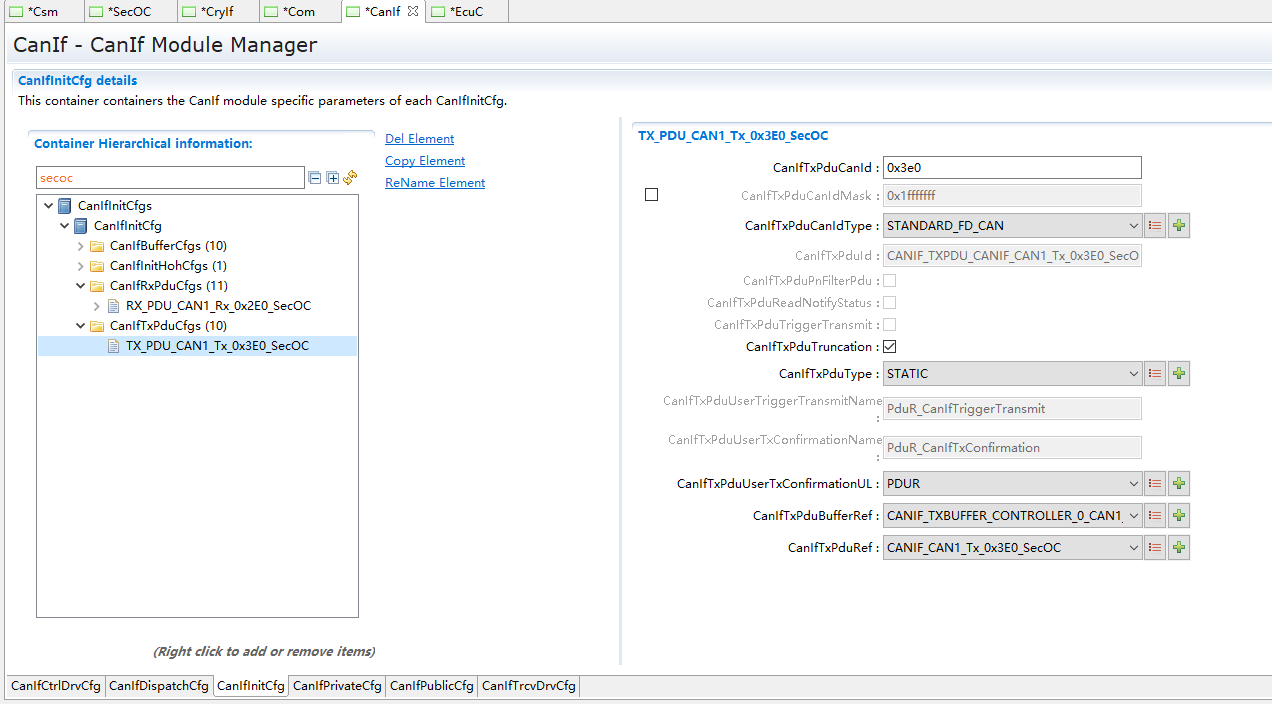
Task: Click the expand all tree icon
Action: (333, 178)
